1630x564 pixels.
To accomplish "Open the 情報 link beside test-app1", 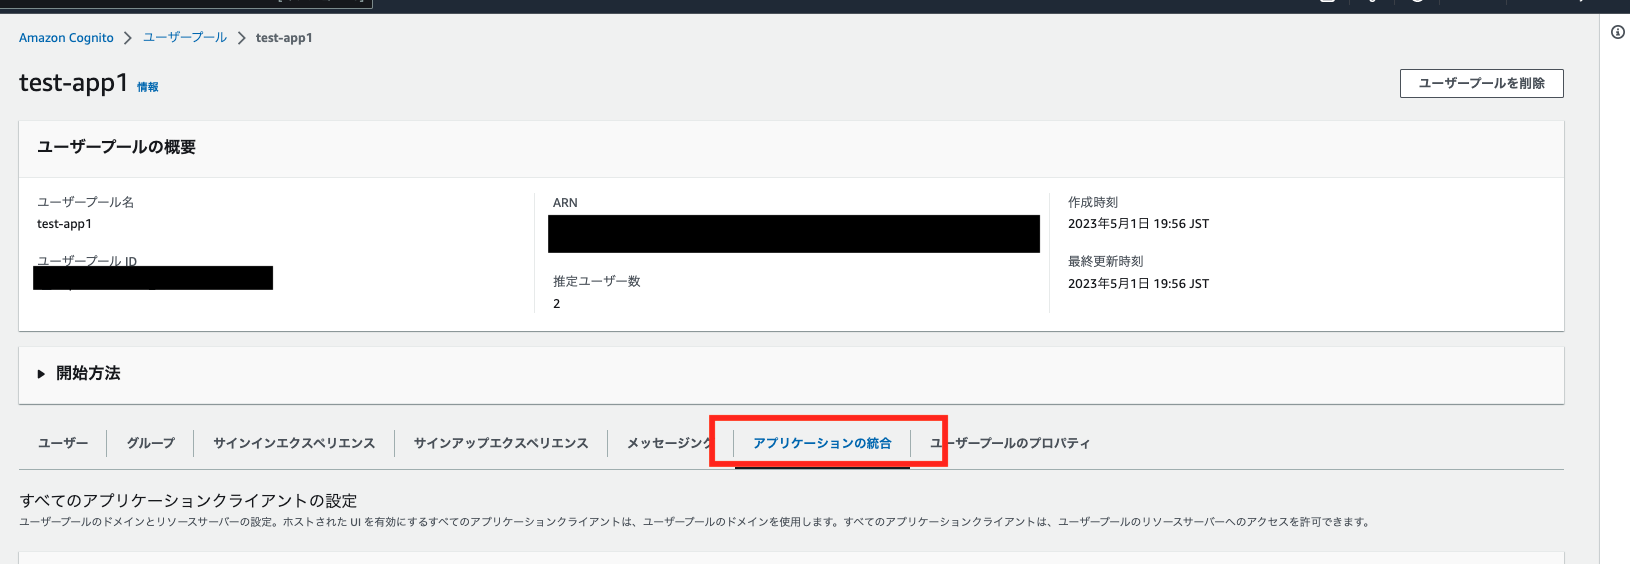I will pyautogui.click(x=148, y=87).
